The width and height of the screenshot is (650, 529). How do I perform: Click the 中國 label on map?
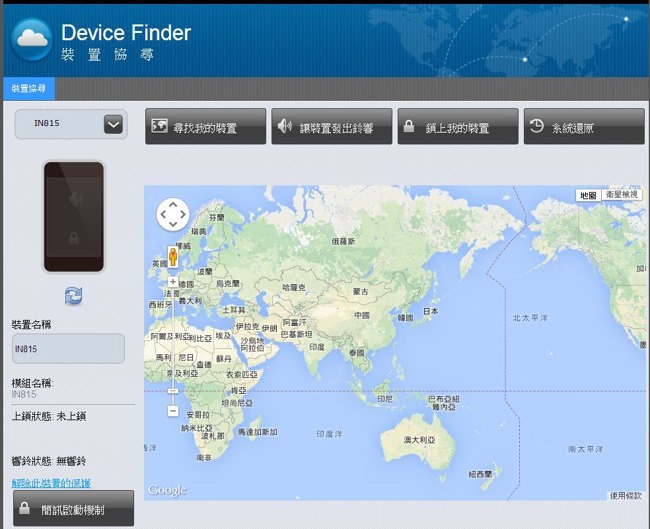point(362,315)
